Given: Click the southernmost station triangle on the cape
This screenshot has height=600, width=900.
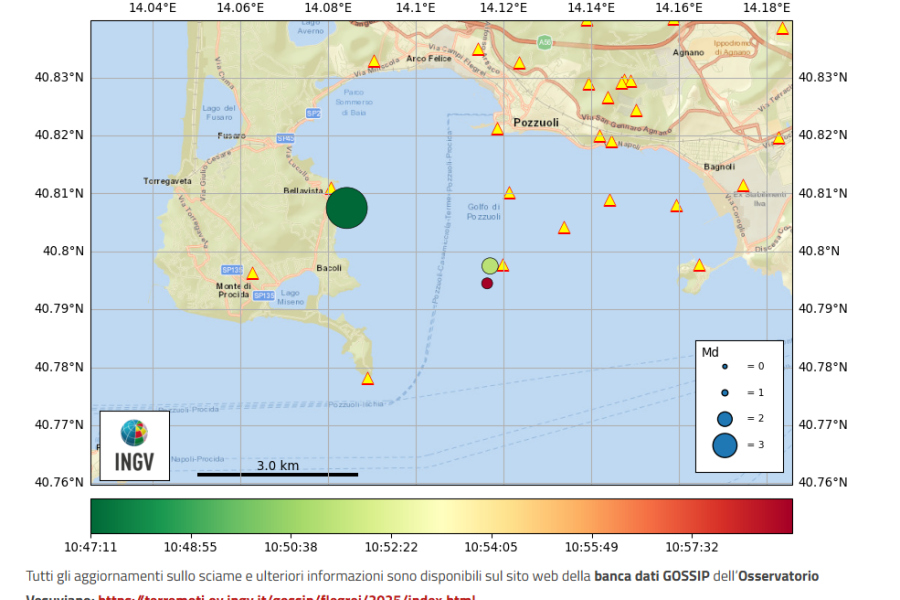Looking at the screenshot, I should click(x=367, y=379).
